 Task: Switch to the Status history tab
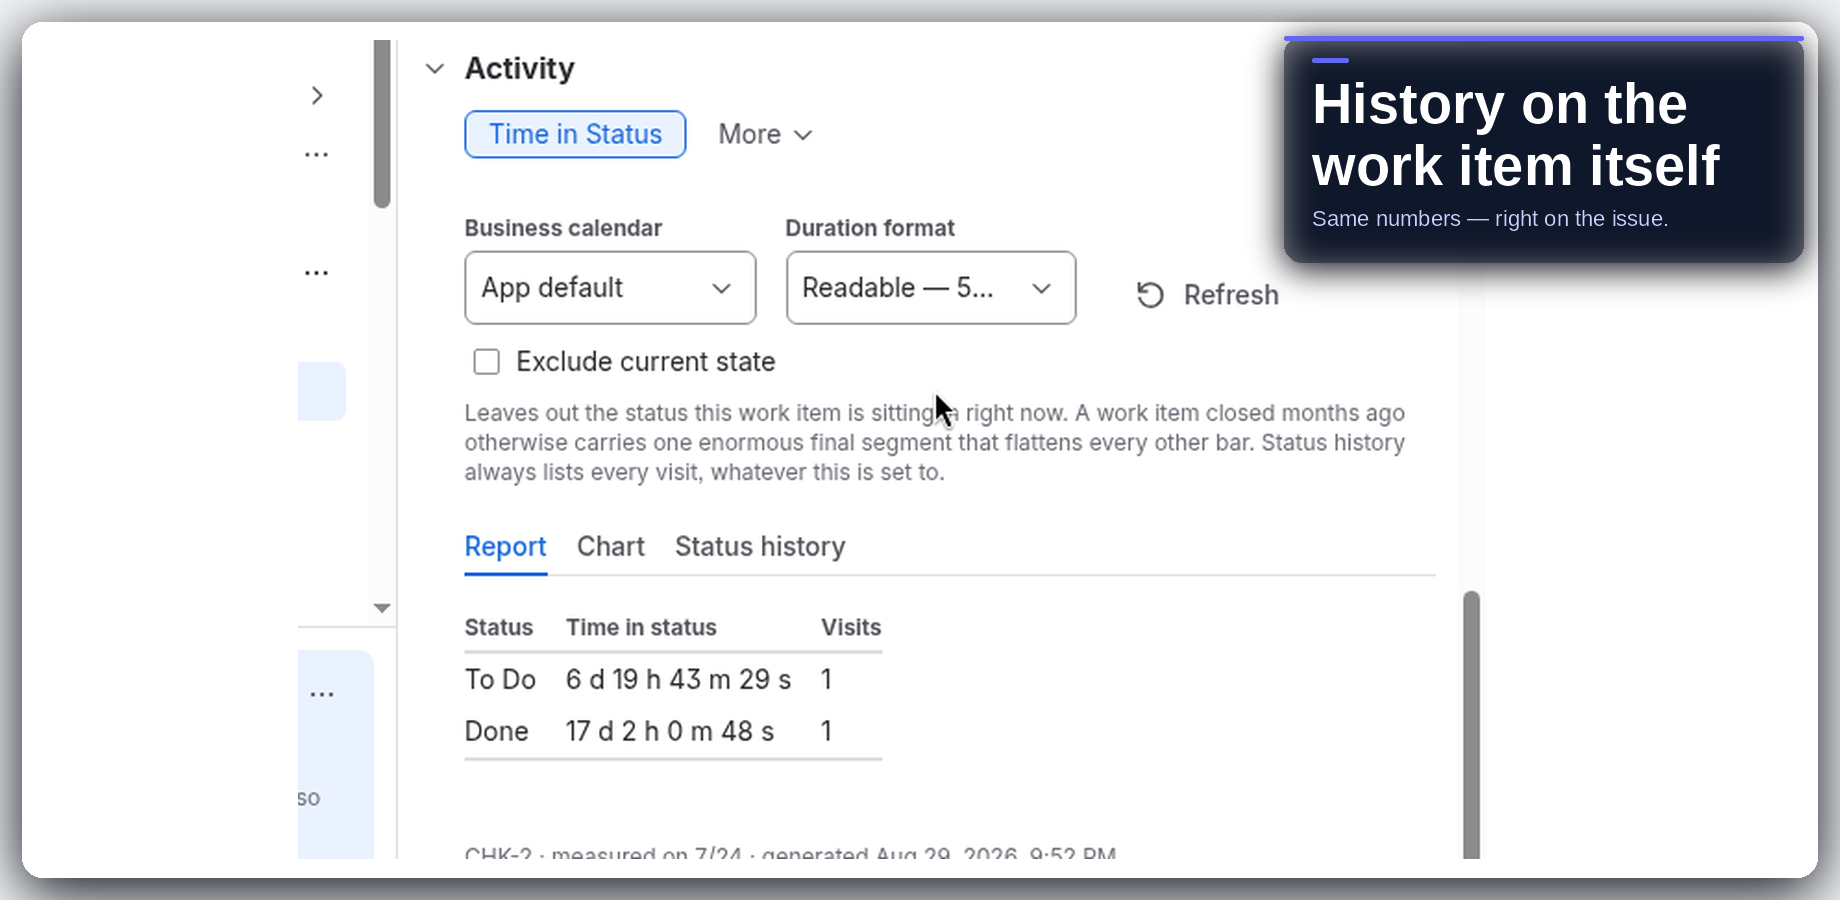(760, 547)
